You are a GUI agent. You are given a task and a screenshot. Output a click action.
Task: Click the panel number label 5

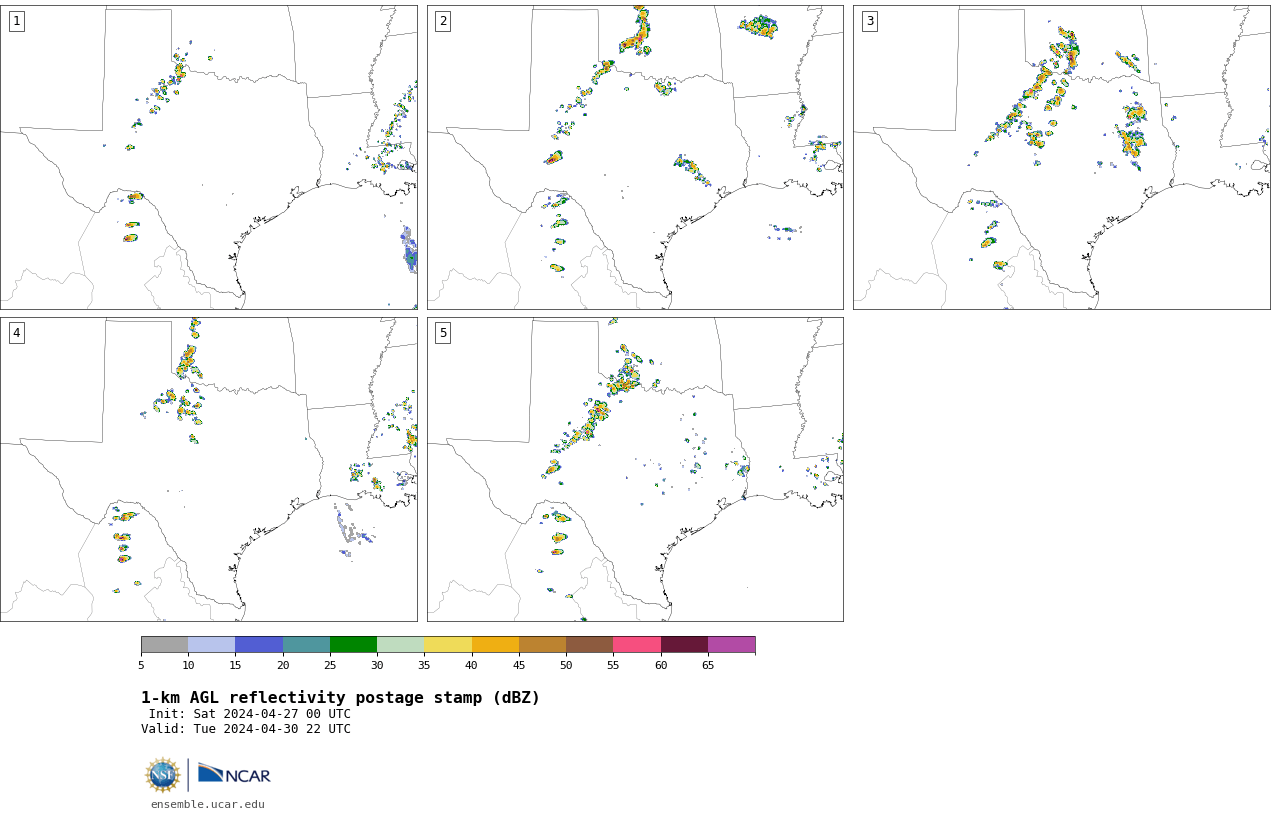point(443,333)
